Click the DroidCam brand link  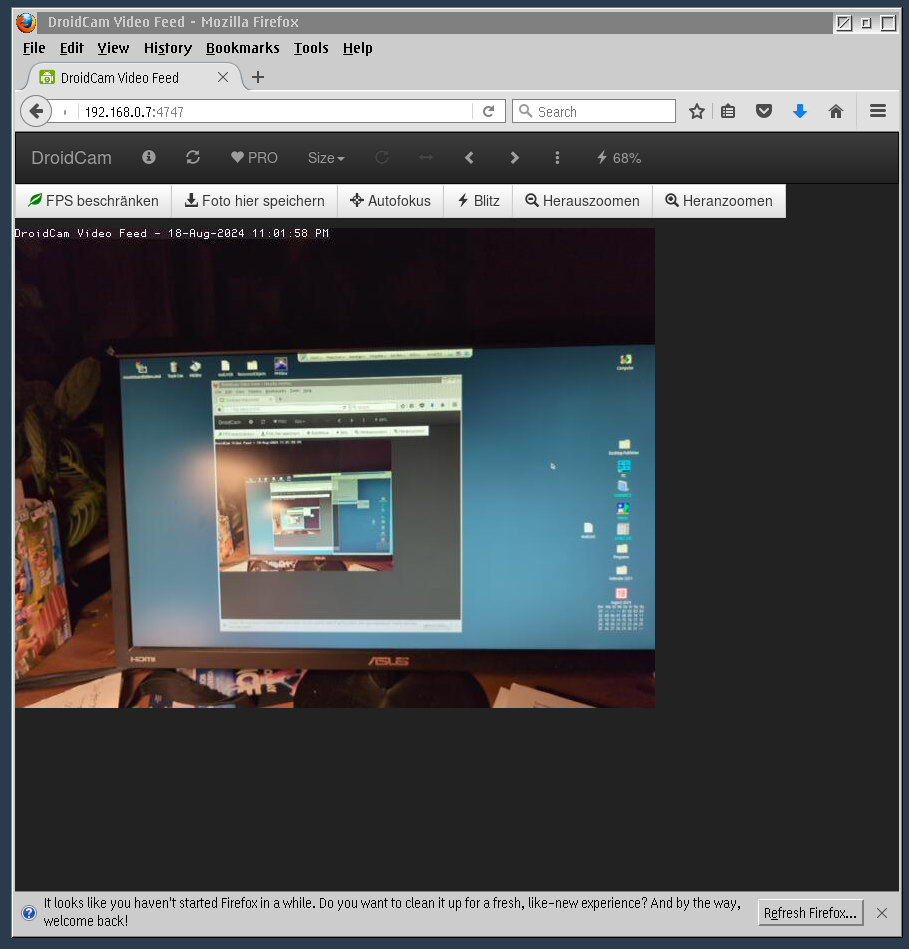tap(71, 158)
